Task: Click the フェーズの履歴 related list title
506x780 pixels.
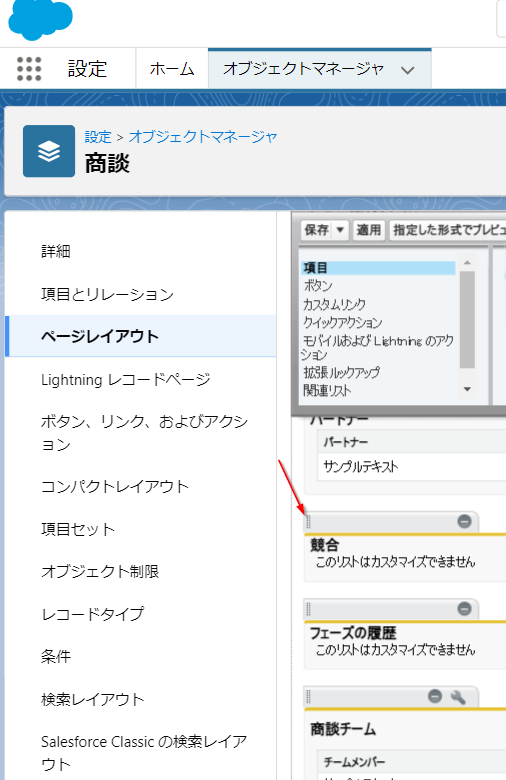Action: (353, 633)
